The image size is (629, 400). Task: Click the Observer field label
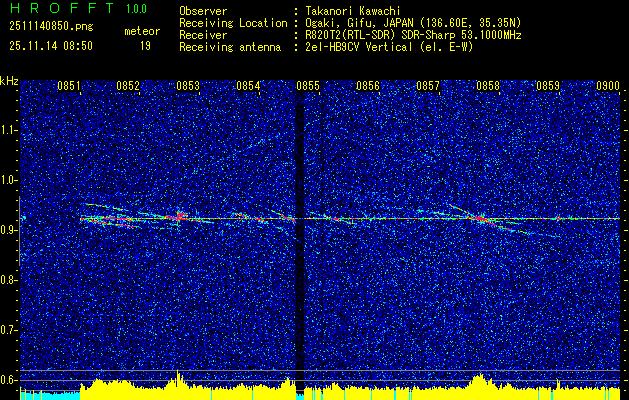pyautogui.click(x=203, y=11)
